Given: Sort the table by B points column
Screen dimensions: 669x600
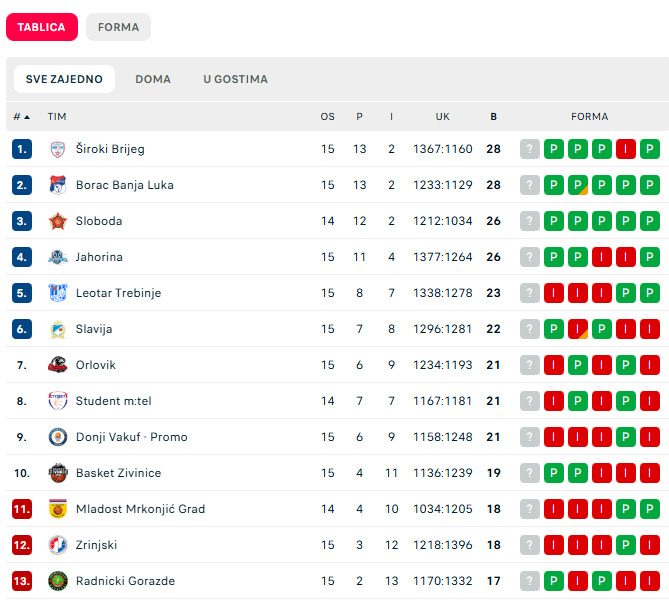Looking at the screenshot, I should pyautogui.click(x=493, y=117).
